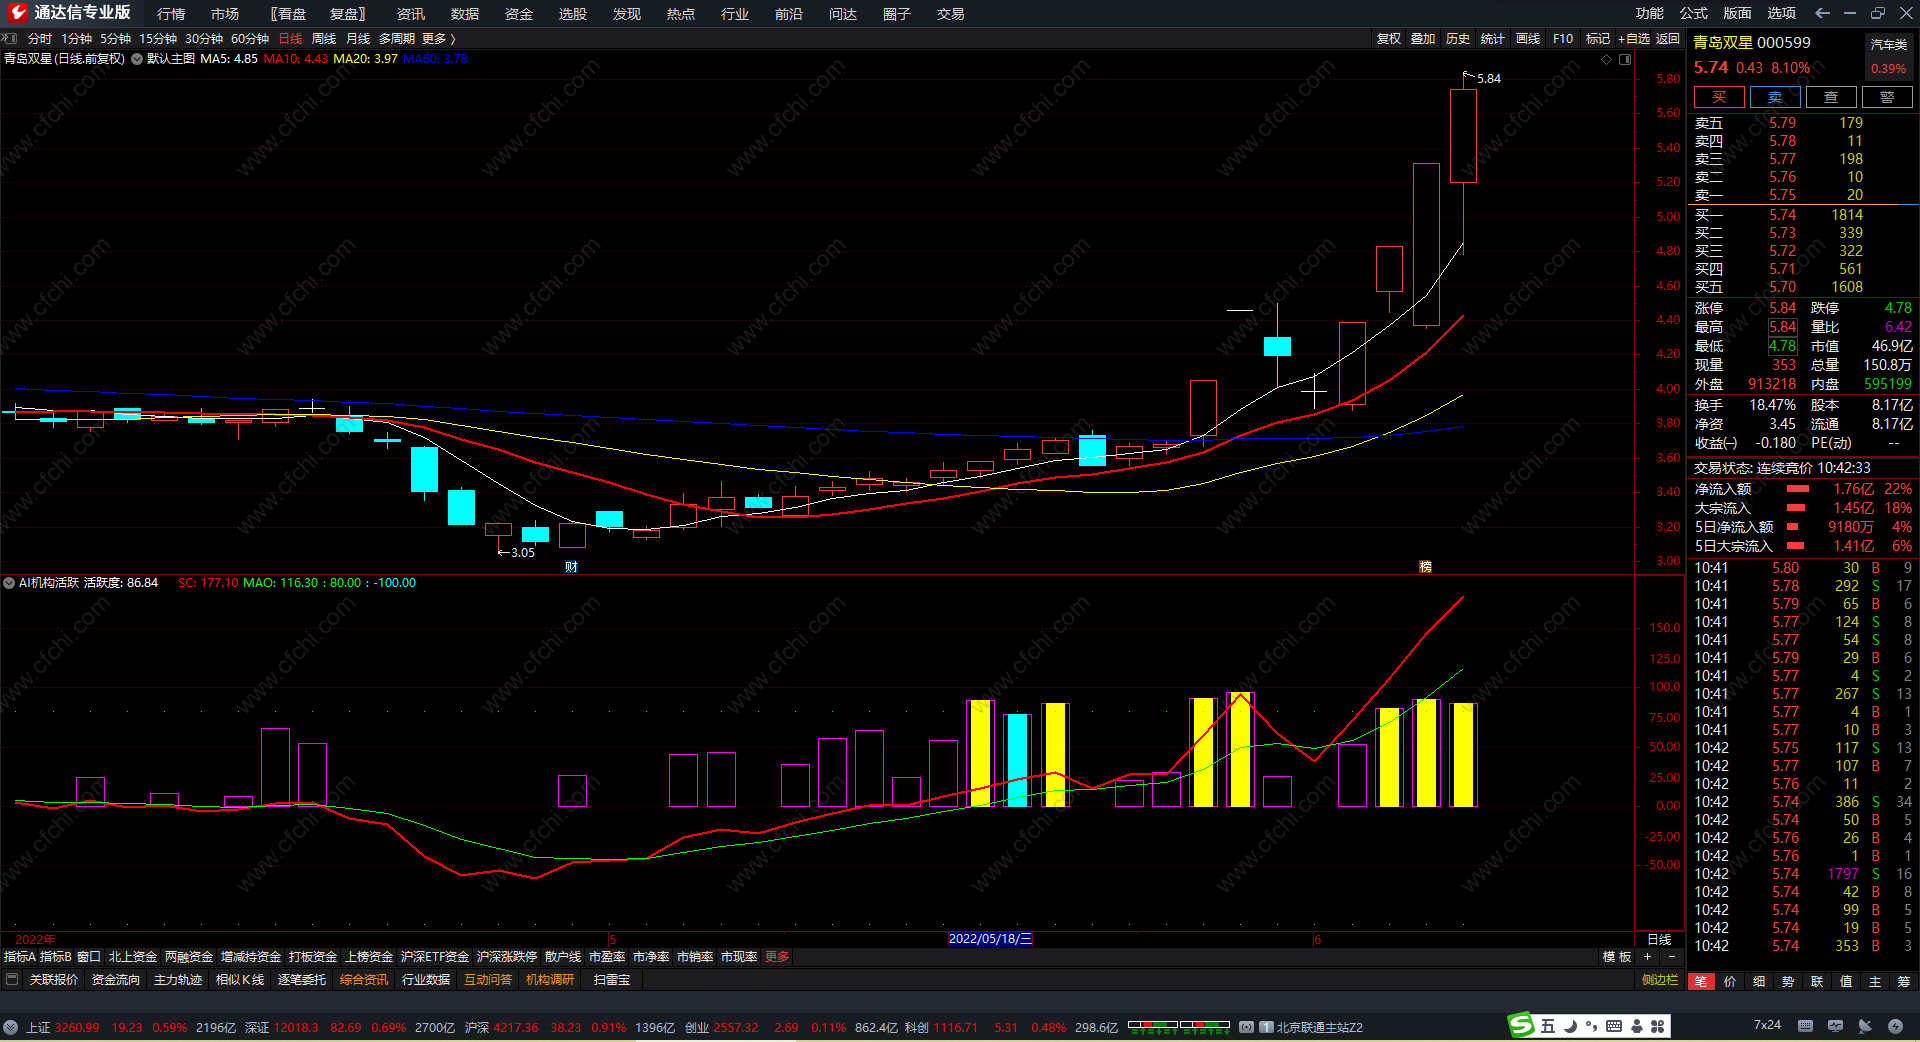Image resolution: width=1920 pixels, height=1042 pixels.
Task: Open the 版面 layout menu
Action: point(1738,13)
